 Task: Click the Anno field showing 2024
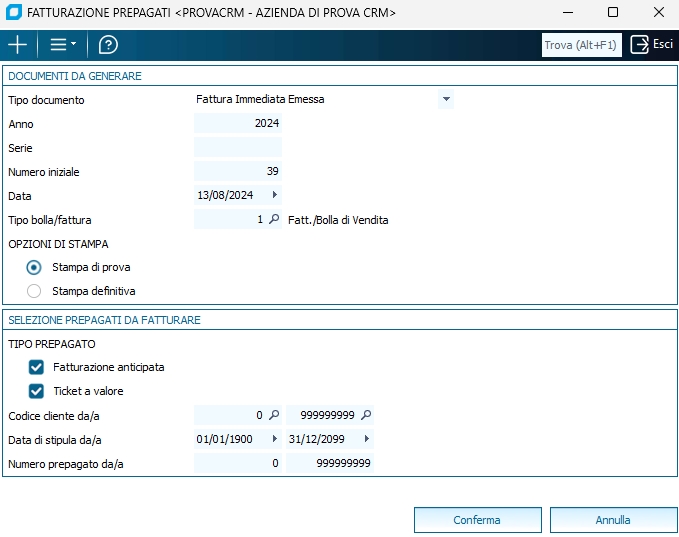238,123
